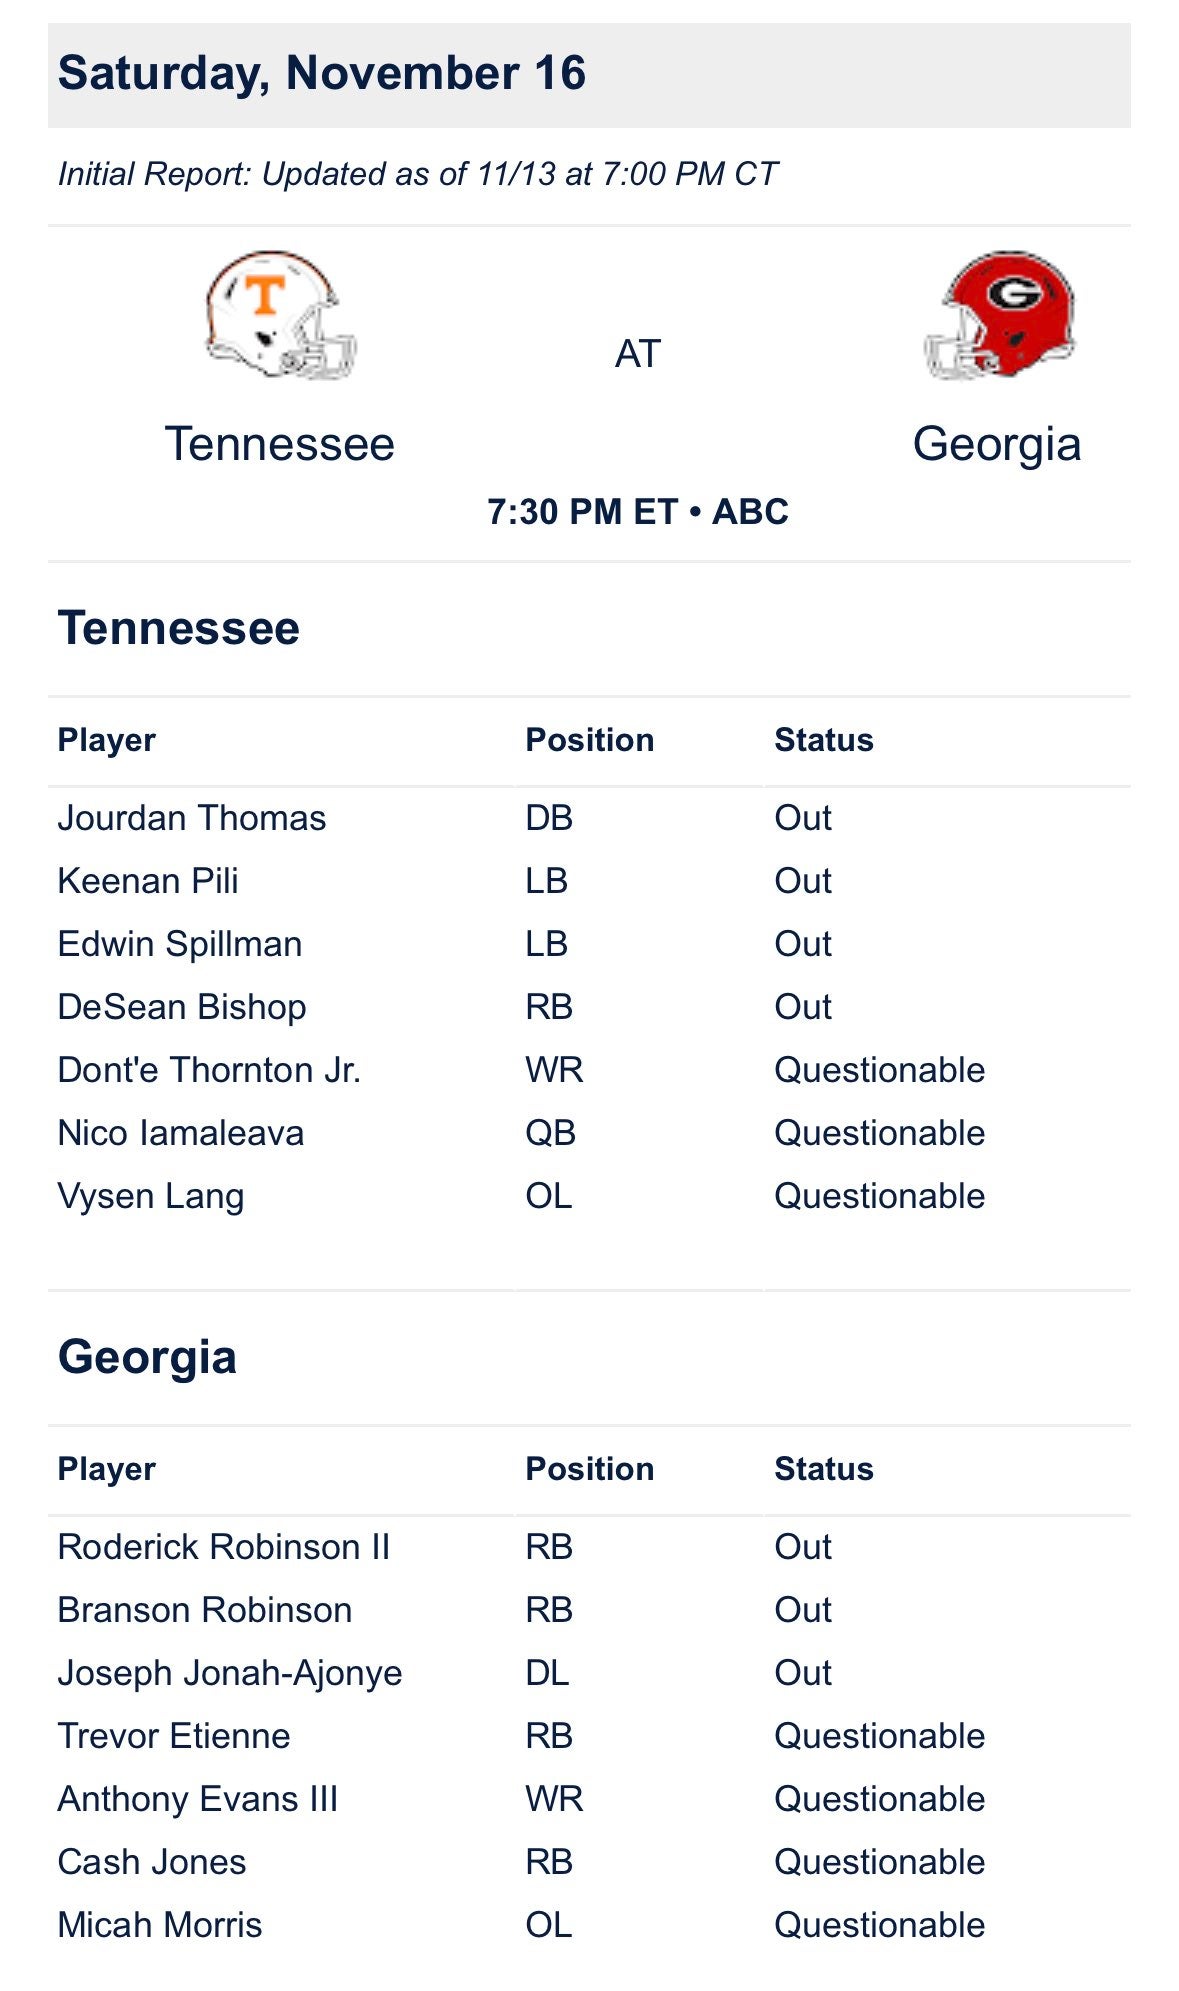The height and width of the screenshot is (1991, 1179).
Task: Click the Georgia section heading
Action: pyautogui.click(x=148, y=1357)
